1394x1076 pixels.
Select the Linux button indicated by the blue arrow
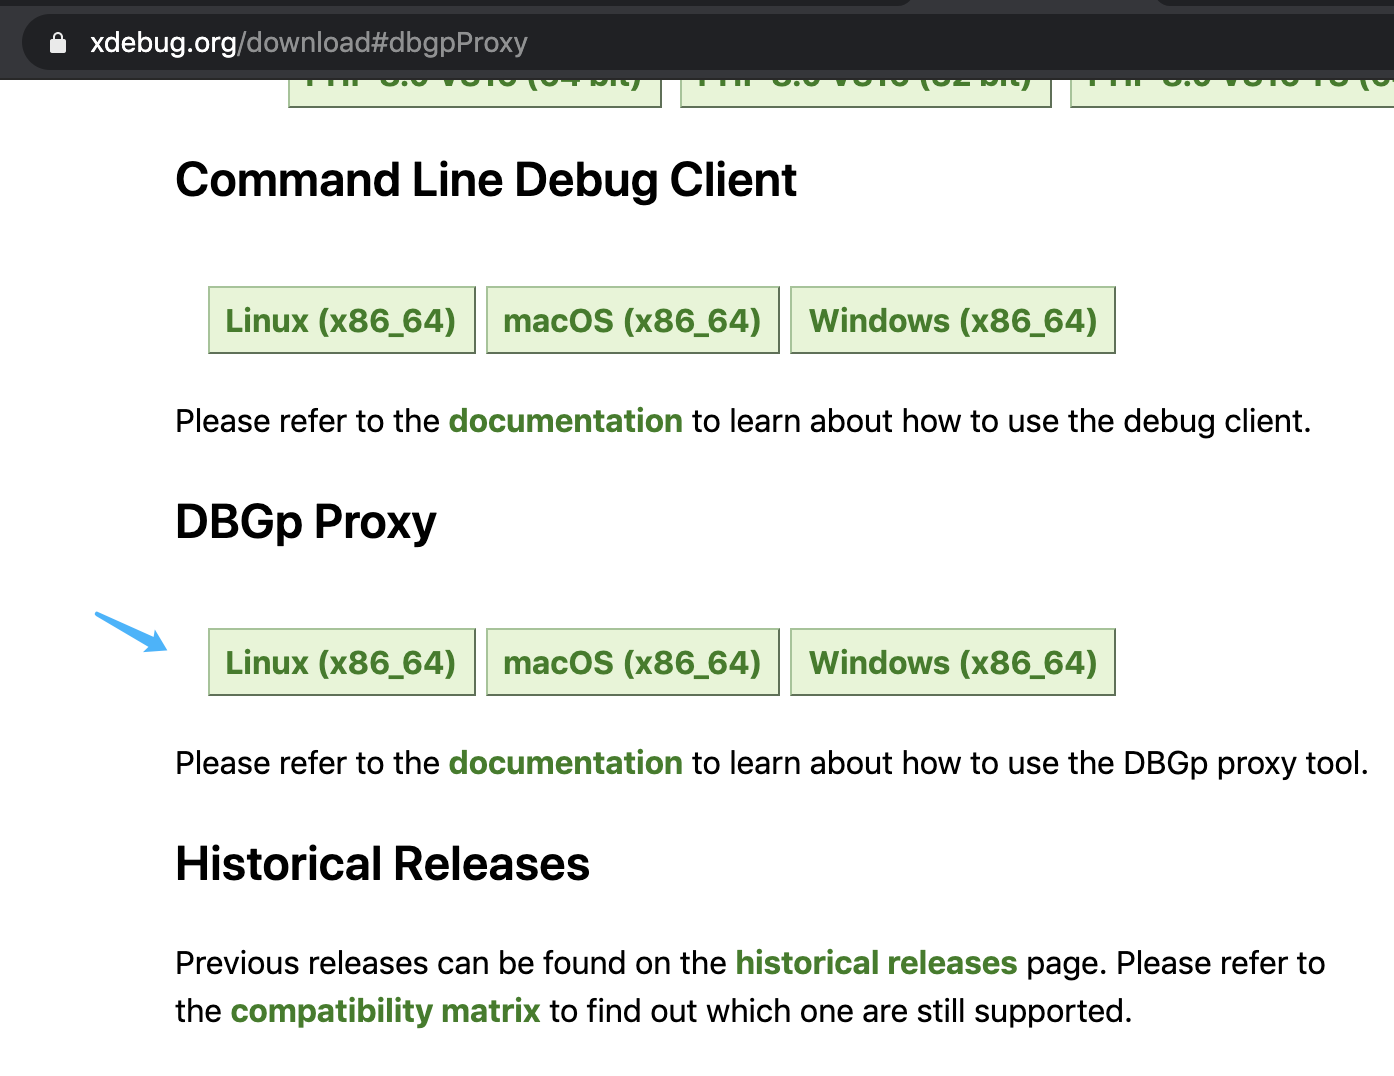tap(341, 662)
